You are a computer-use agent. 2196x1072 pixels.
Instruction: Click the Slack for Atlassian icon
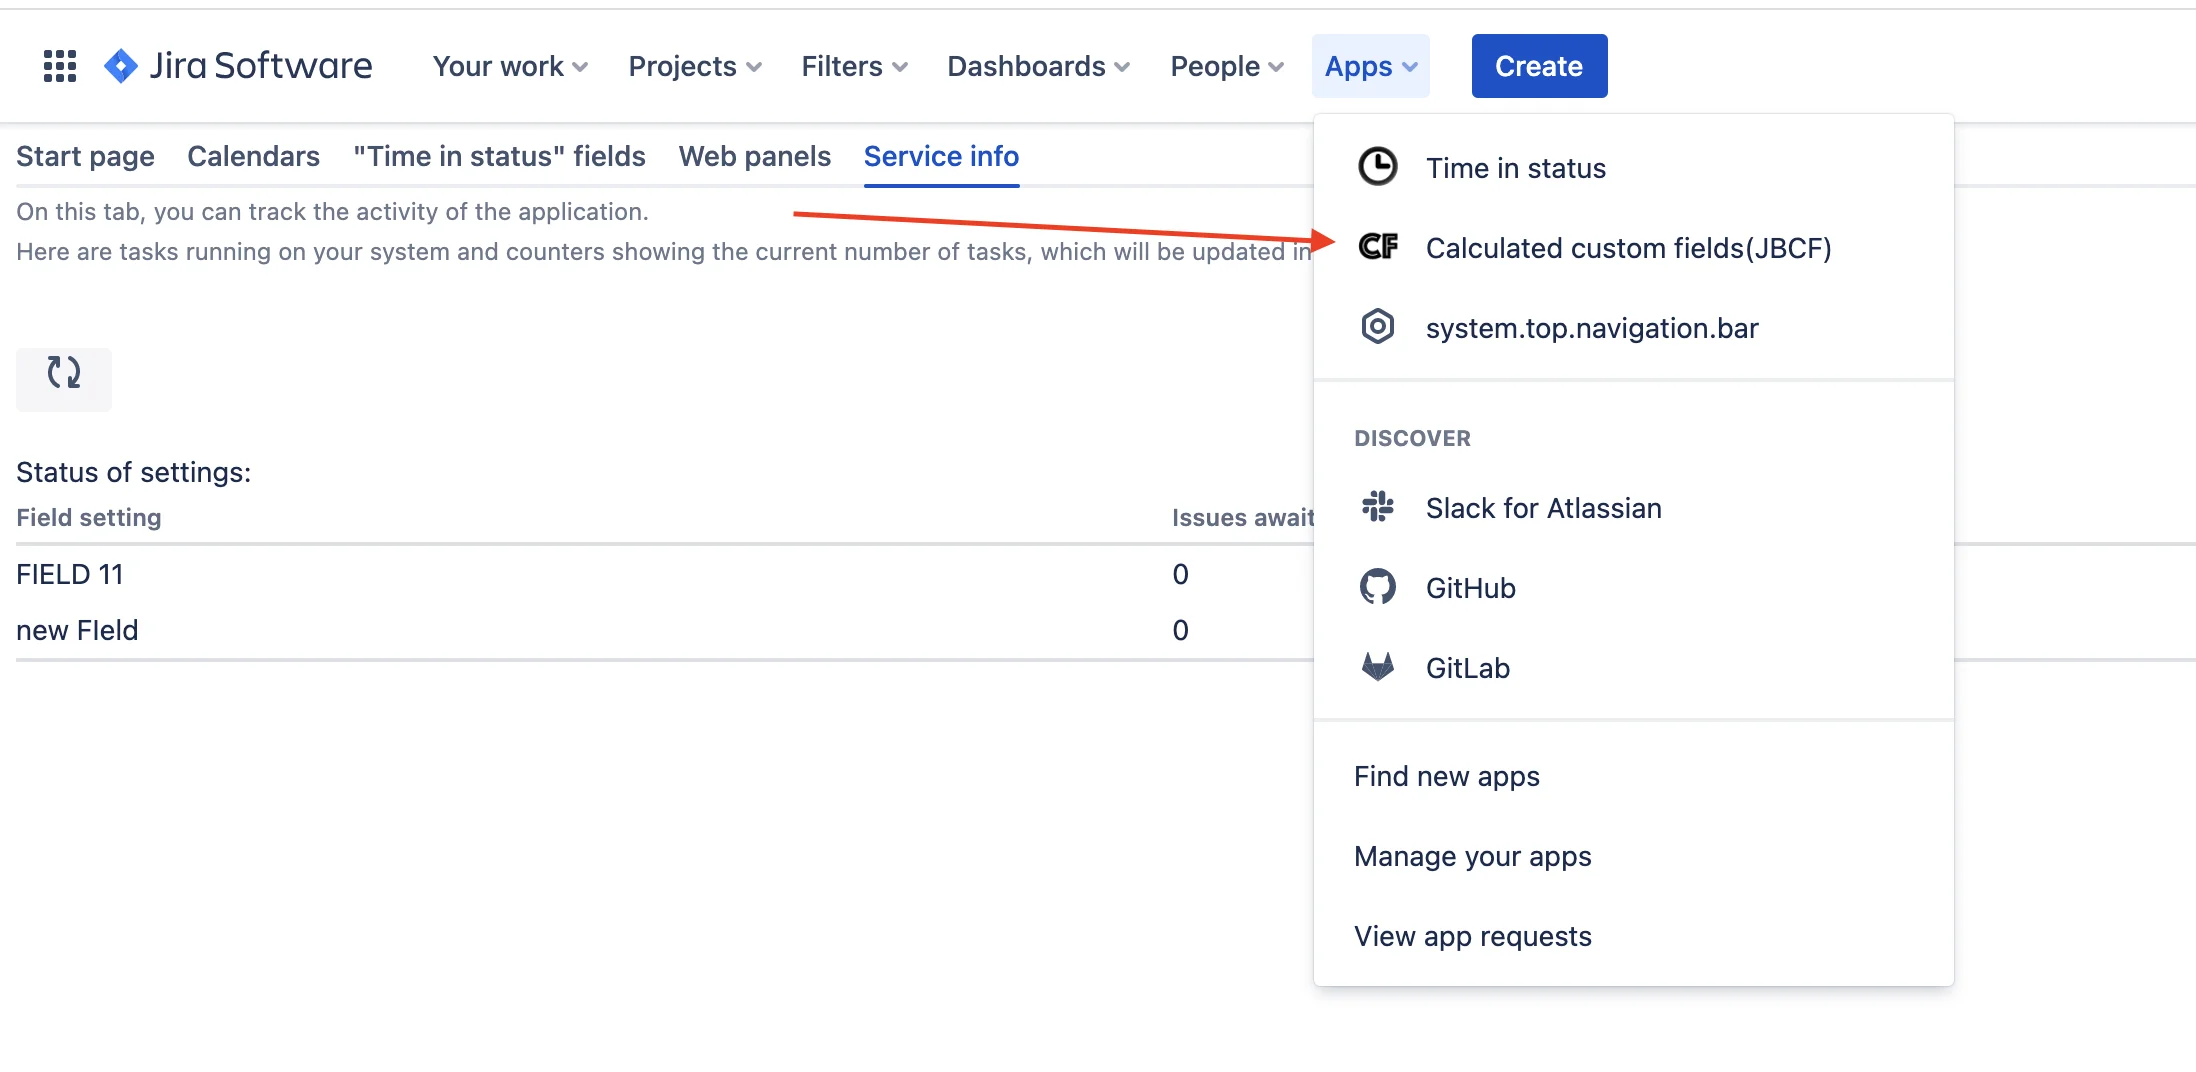pos(1378,507)
